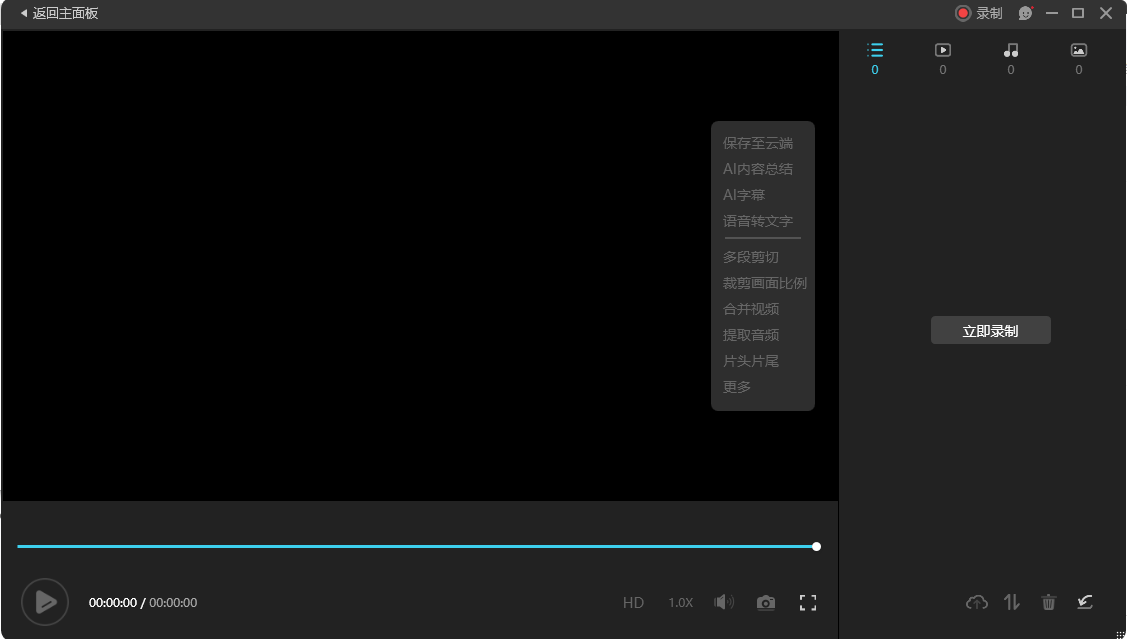Click the export icon at bottom right

(1085, 602)
